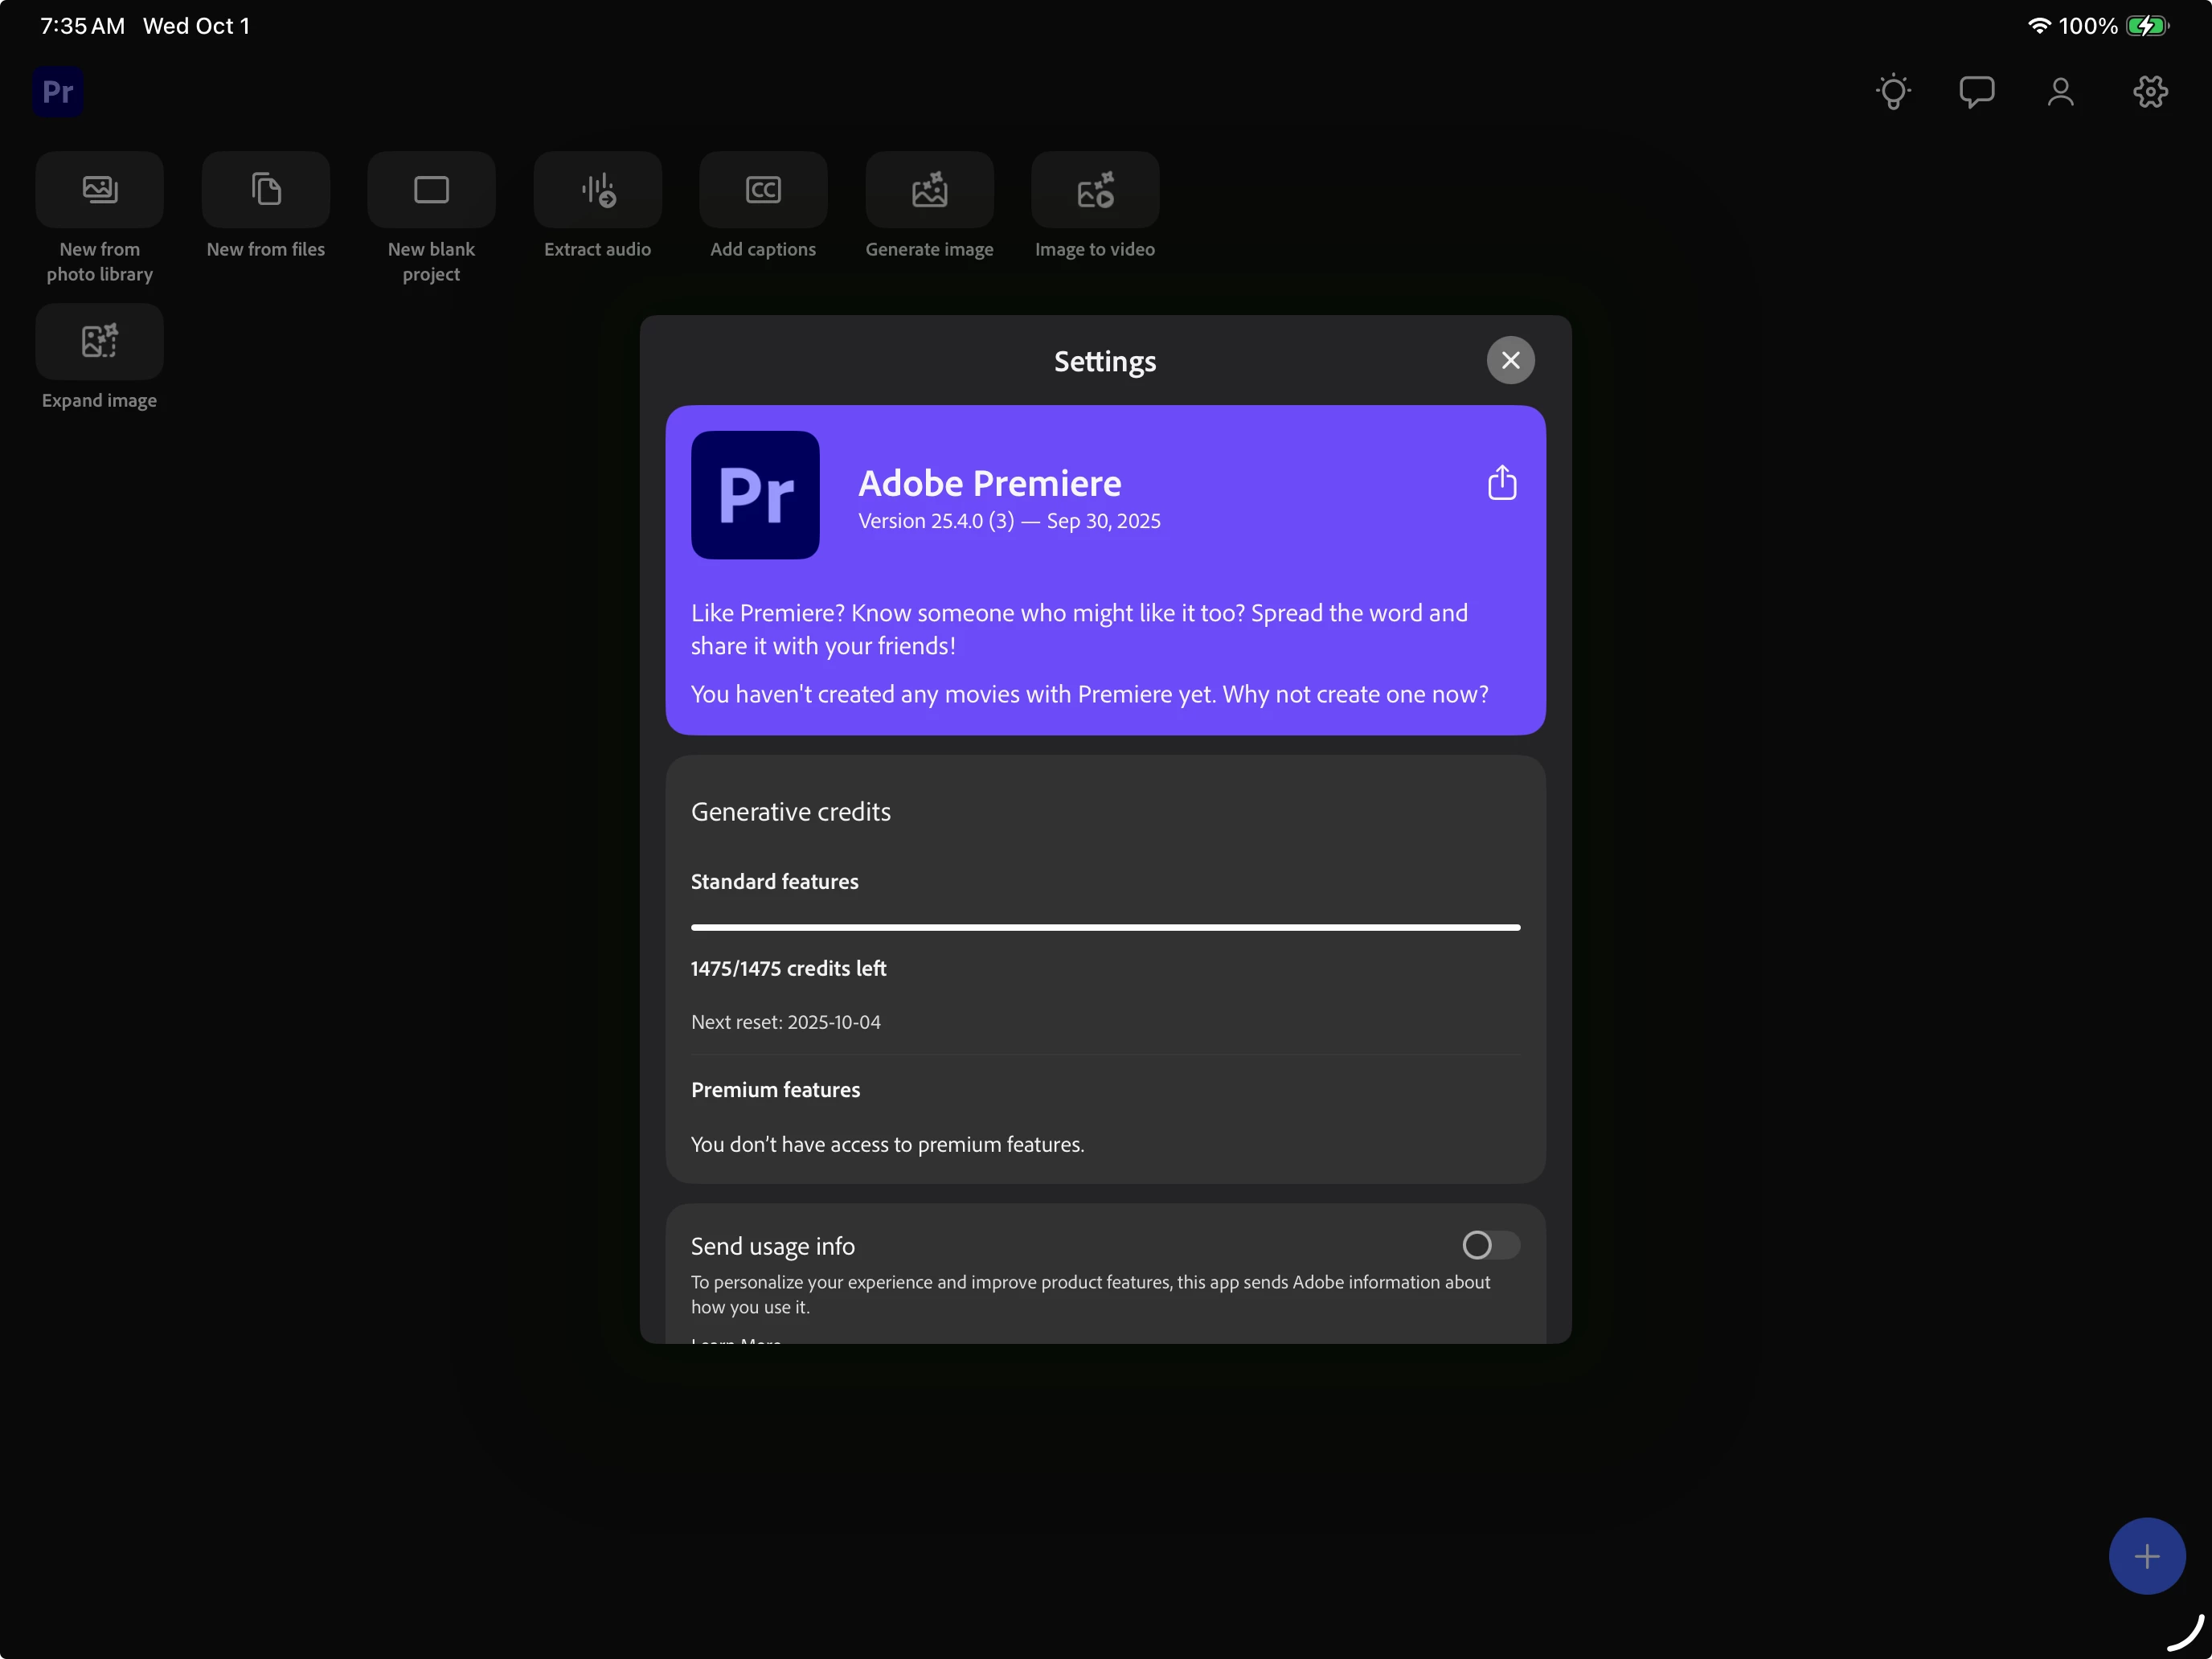
Task: Tap the share icon in the Premiere banner
Action: pos(1501,483)
